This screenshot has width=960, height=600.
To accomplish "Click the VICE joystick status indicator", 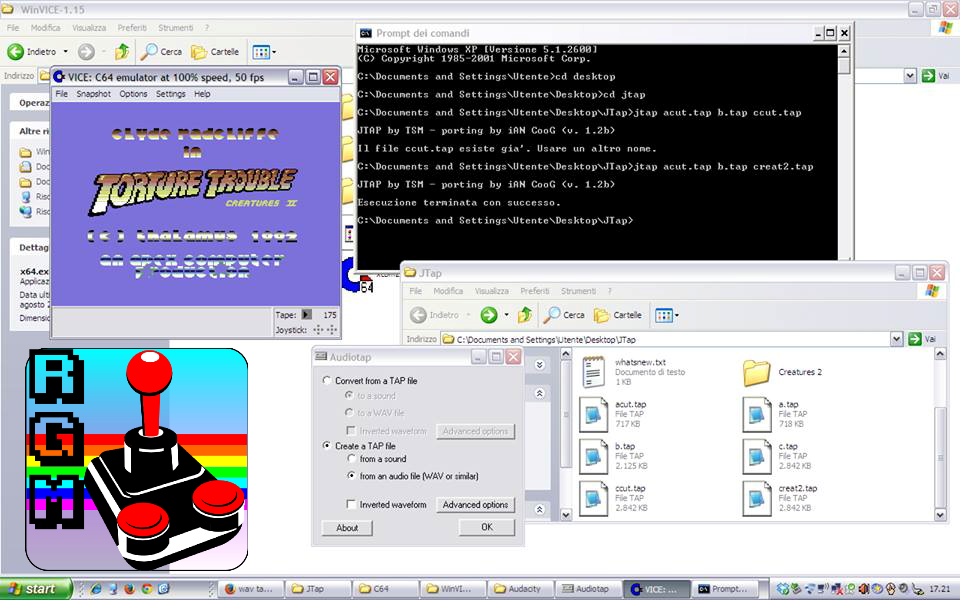I will tap(325, 329).
